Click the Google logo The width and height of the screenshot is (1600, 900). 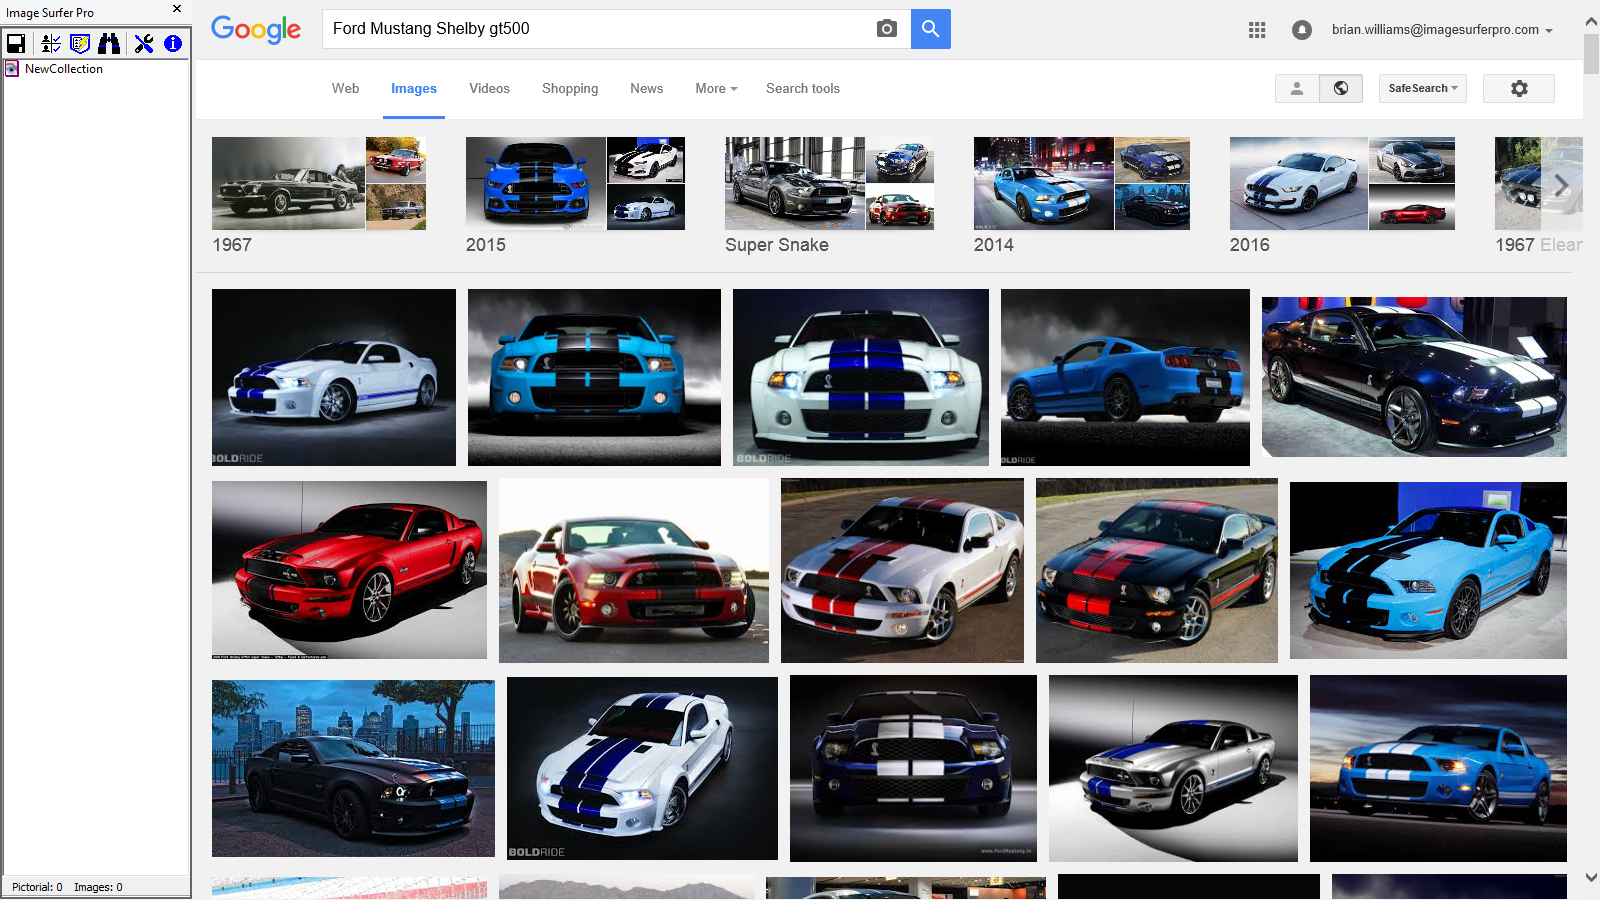[x=256, y=30]
